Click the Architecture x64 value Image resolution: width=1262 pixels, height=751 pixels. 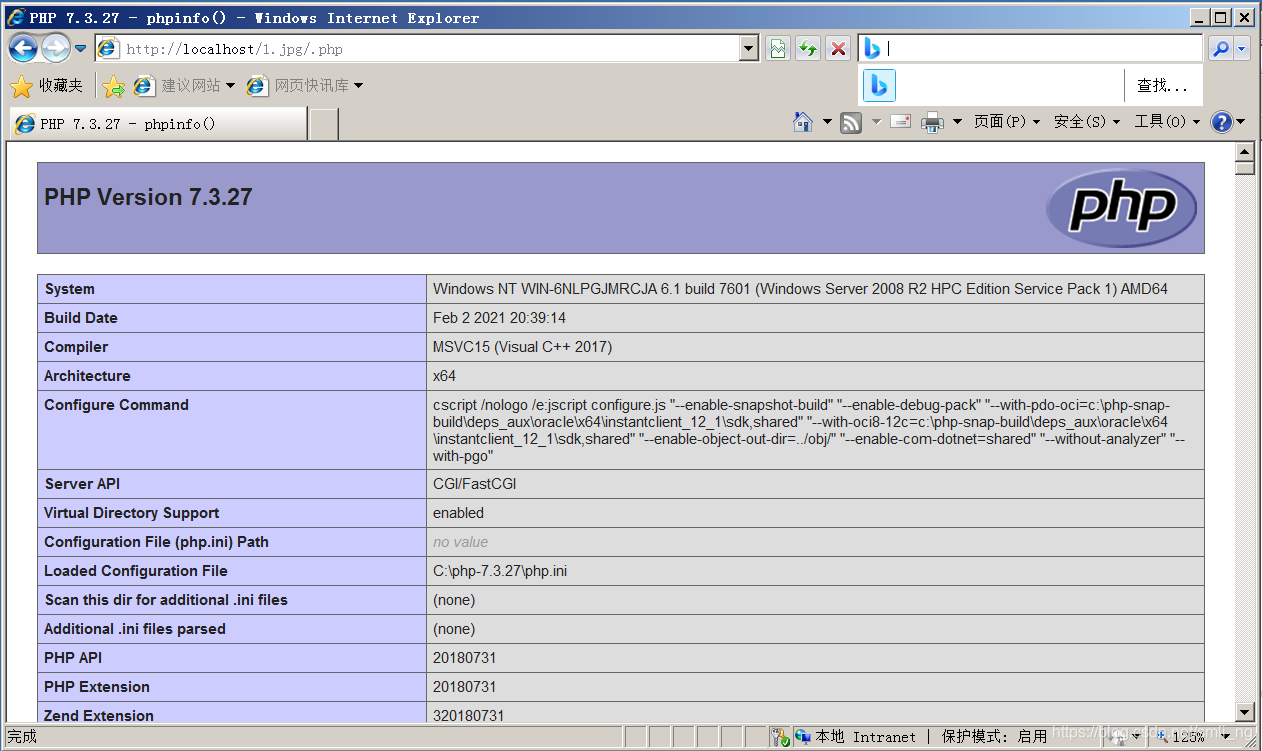pos(444,376)
